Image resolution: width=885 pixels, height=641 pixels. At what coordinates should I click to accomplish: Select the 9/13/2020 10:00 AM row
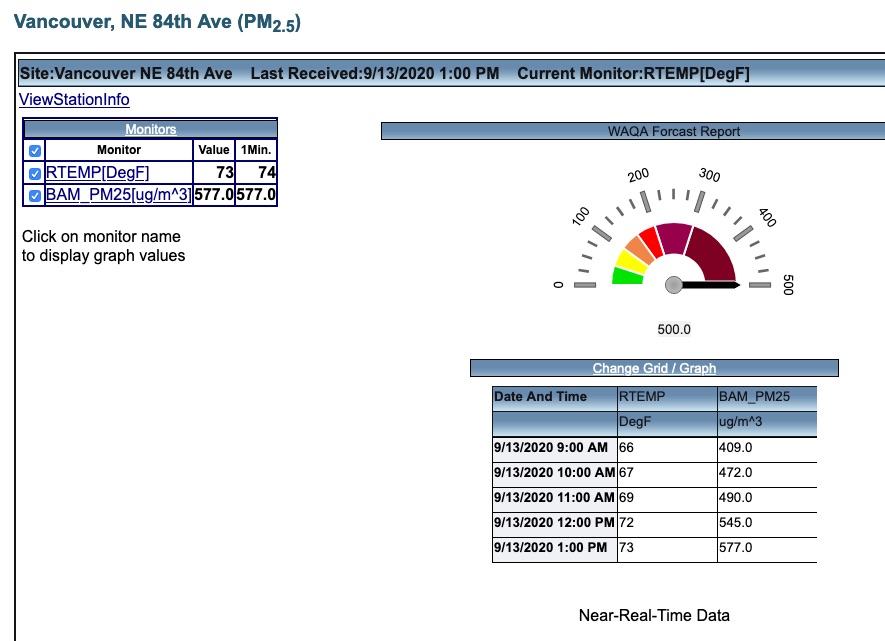coord(655,475)
